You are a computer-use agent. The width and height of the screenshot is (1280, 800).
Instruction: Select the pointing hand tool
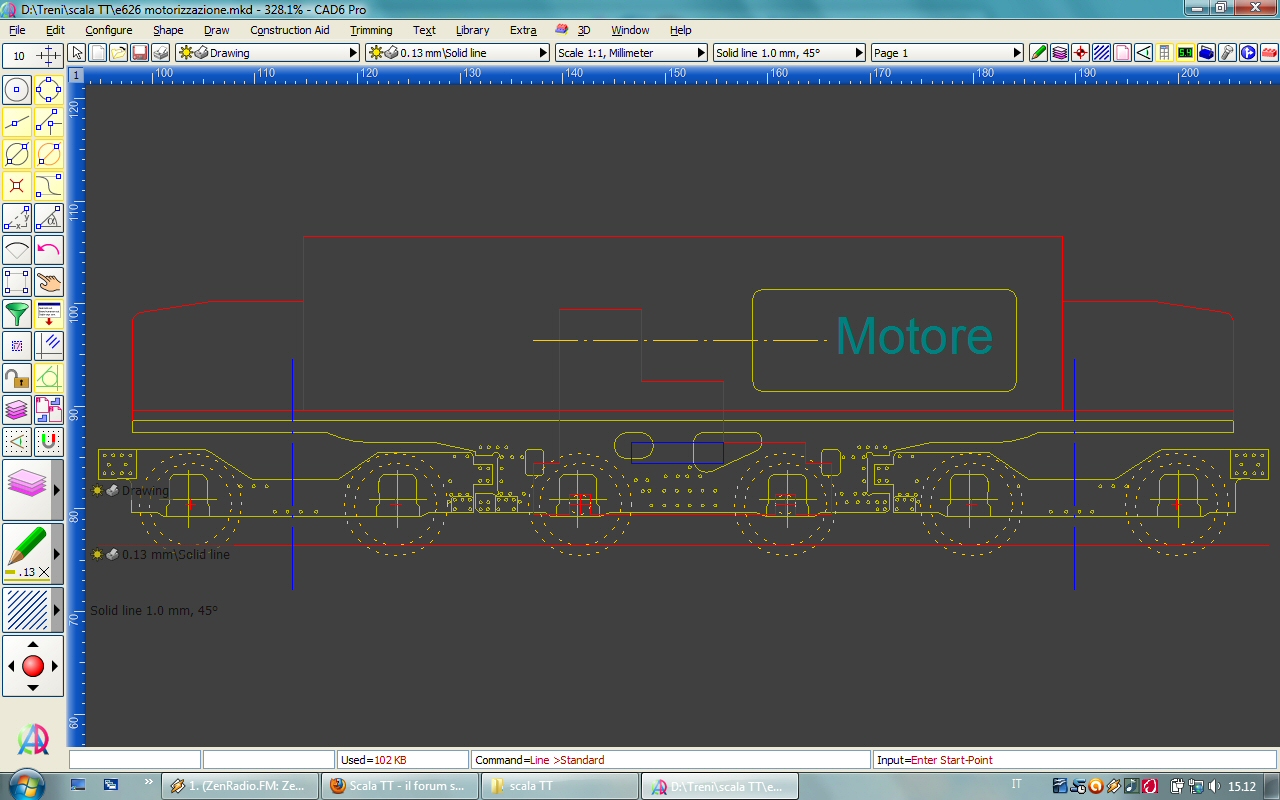coord(49,282)
